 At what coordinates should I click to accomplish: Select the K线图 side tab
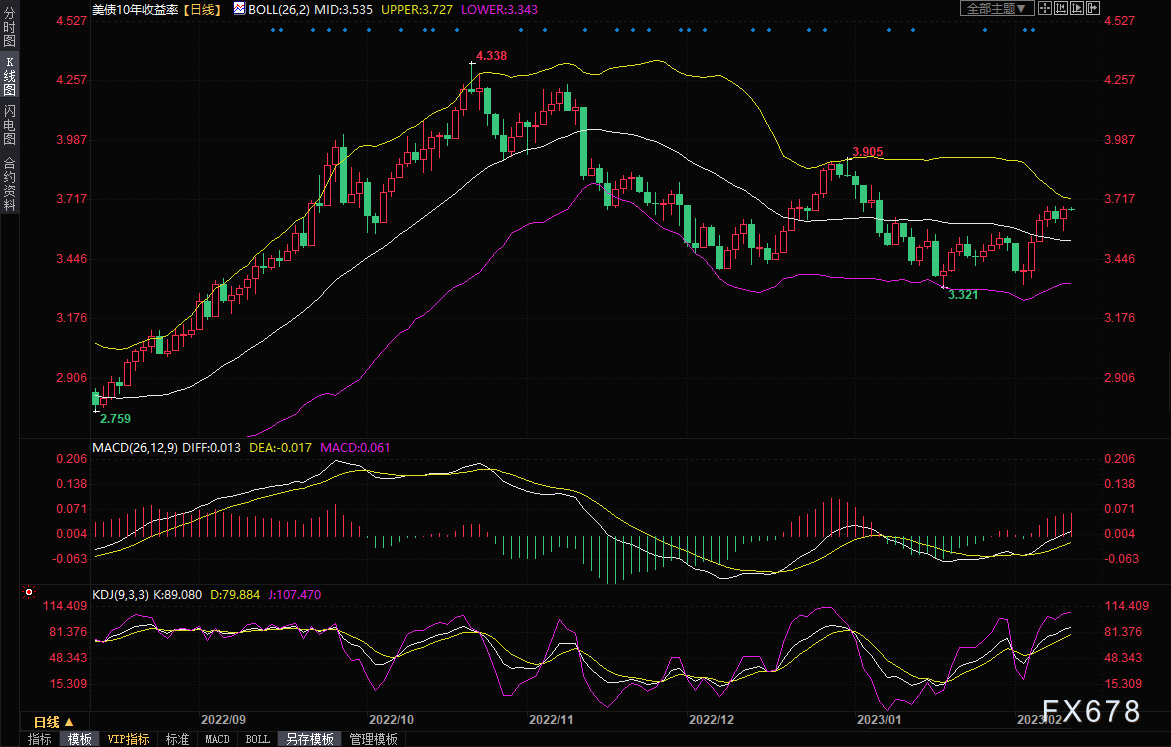(10, 76)
